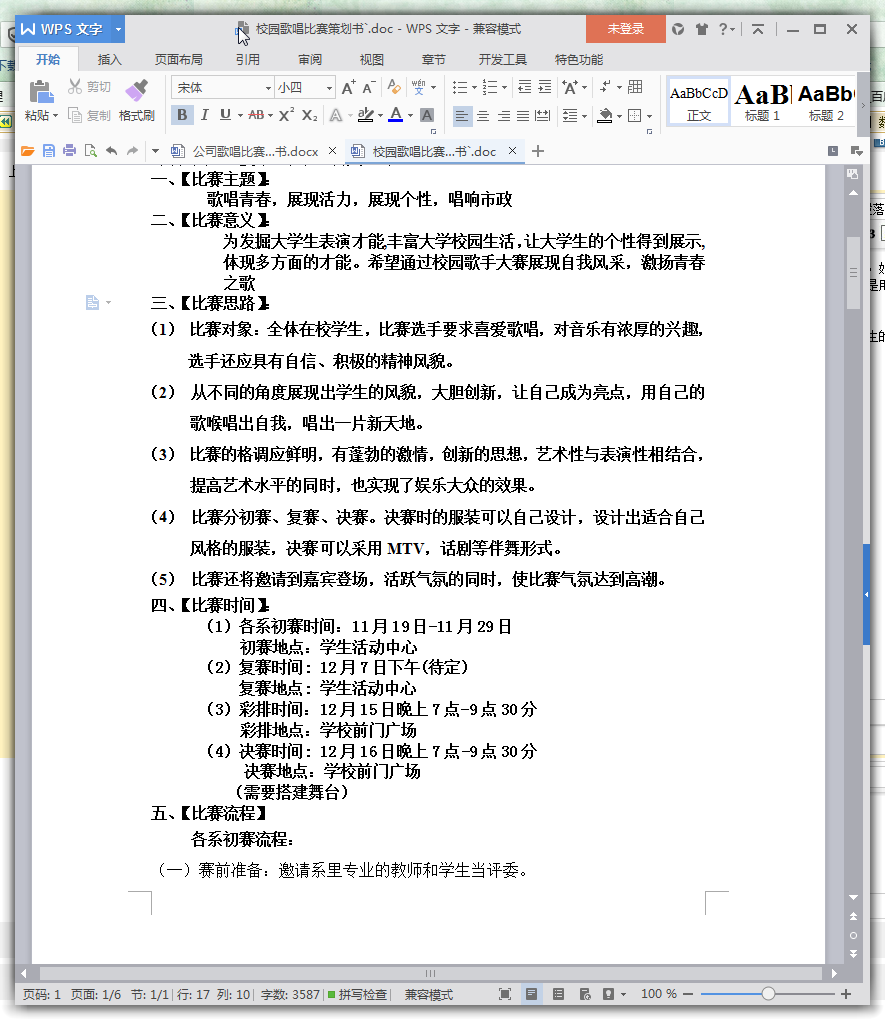
Task: Open the bullet list dropdown
Action: pyautogui.click(x=473, y=88)
